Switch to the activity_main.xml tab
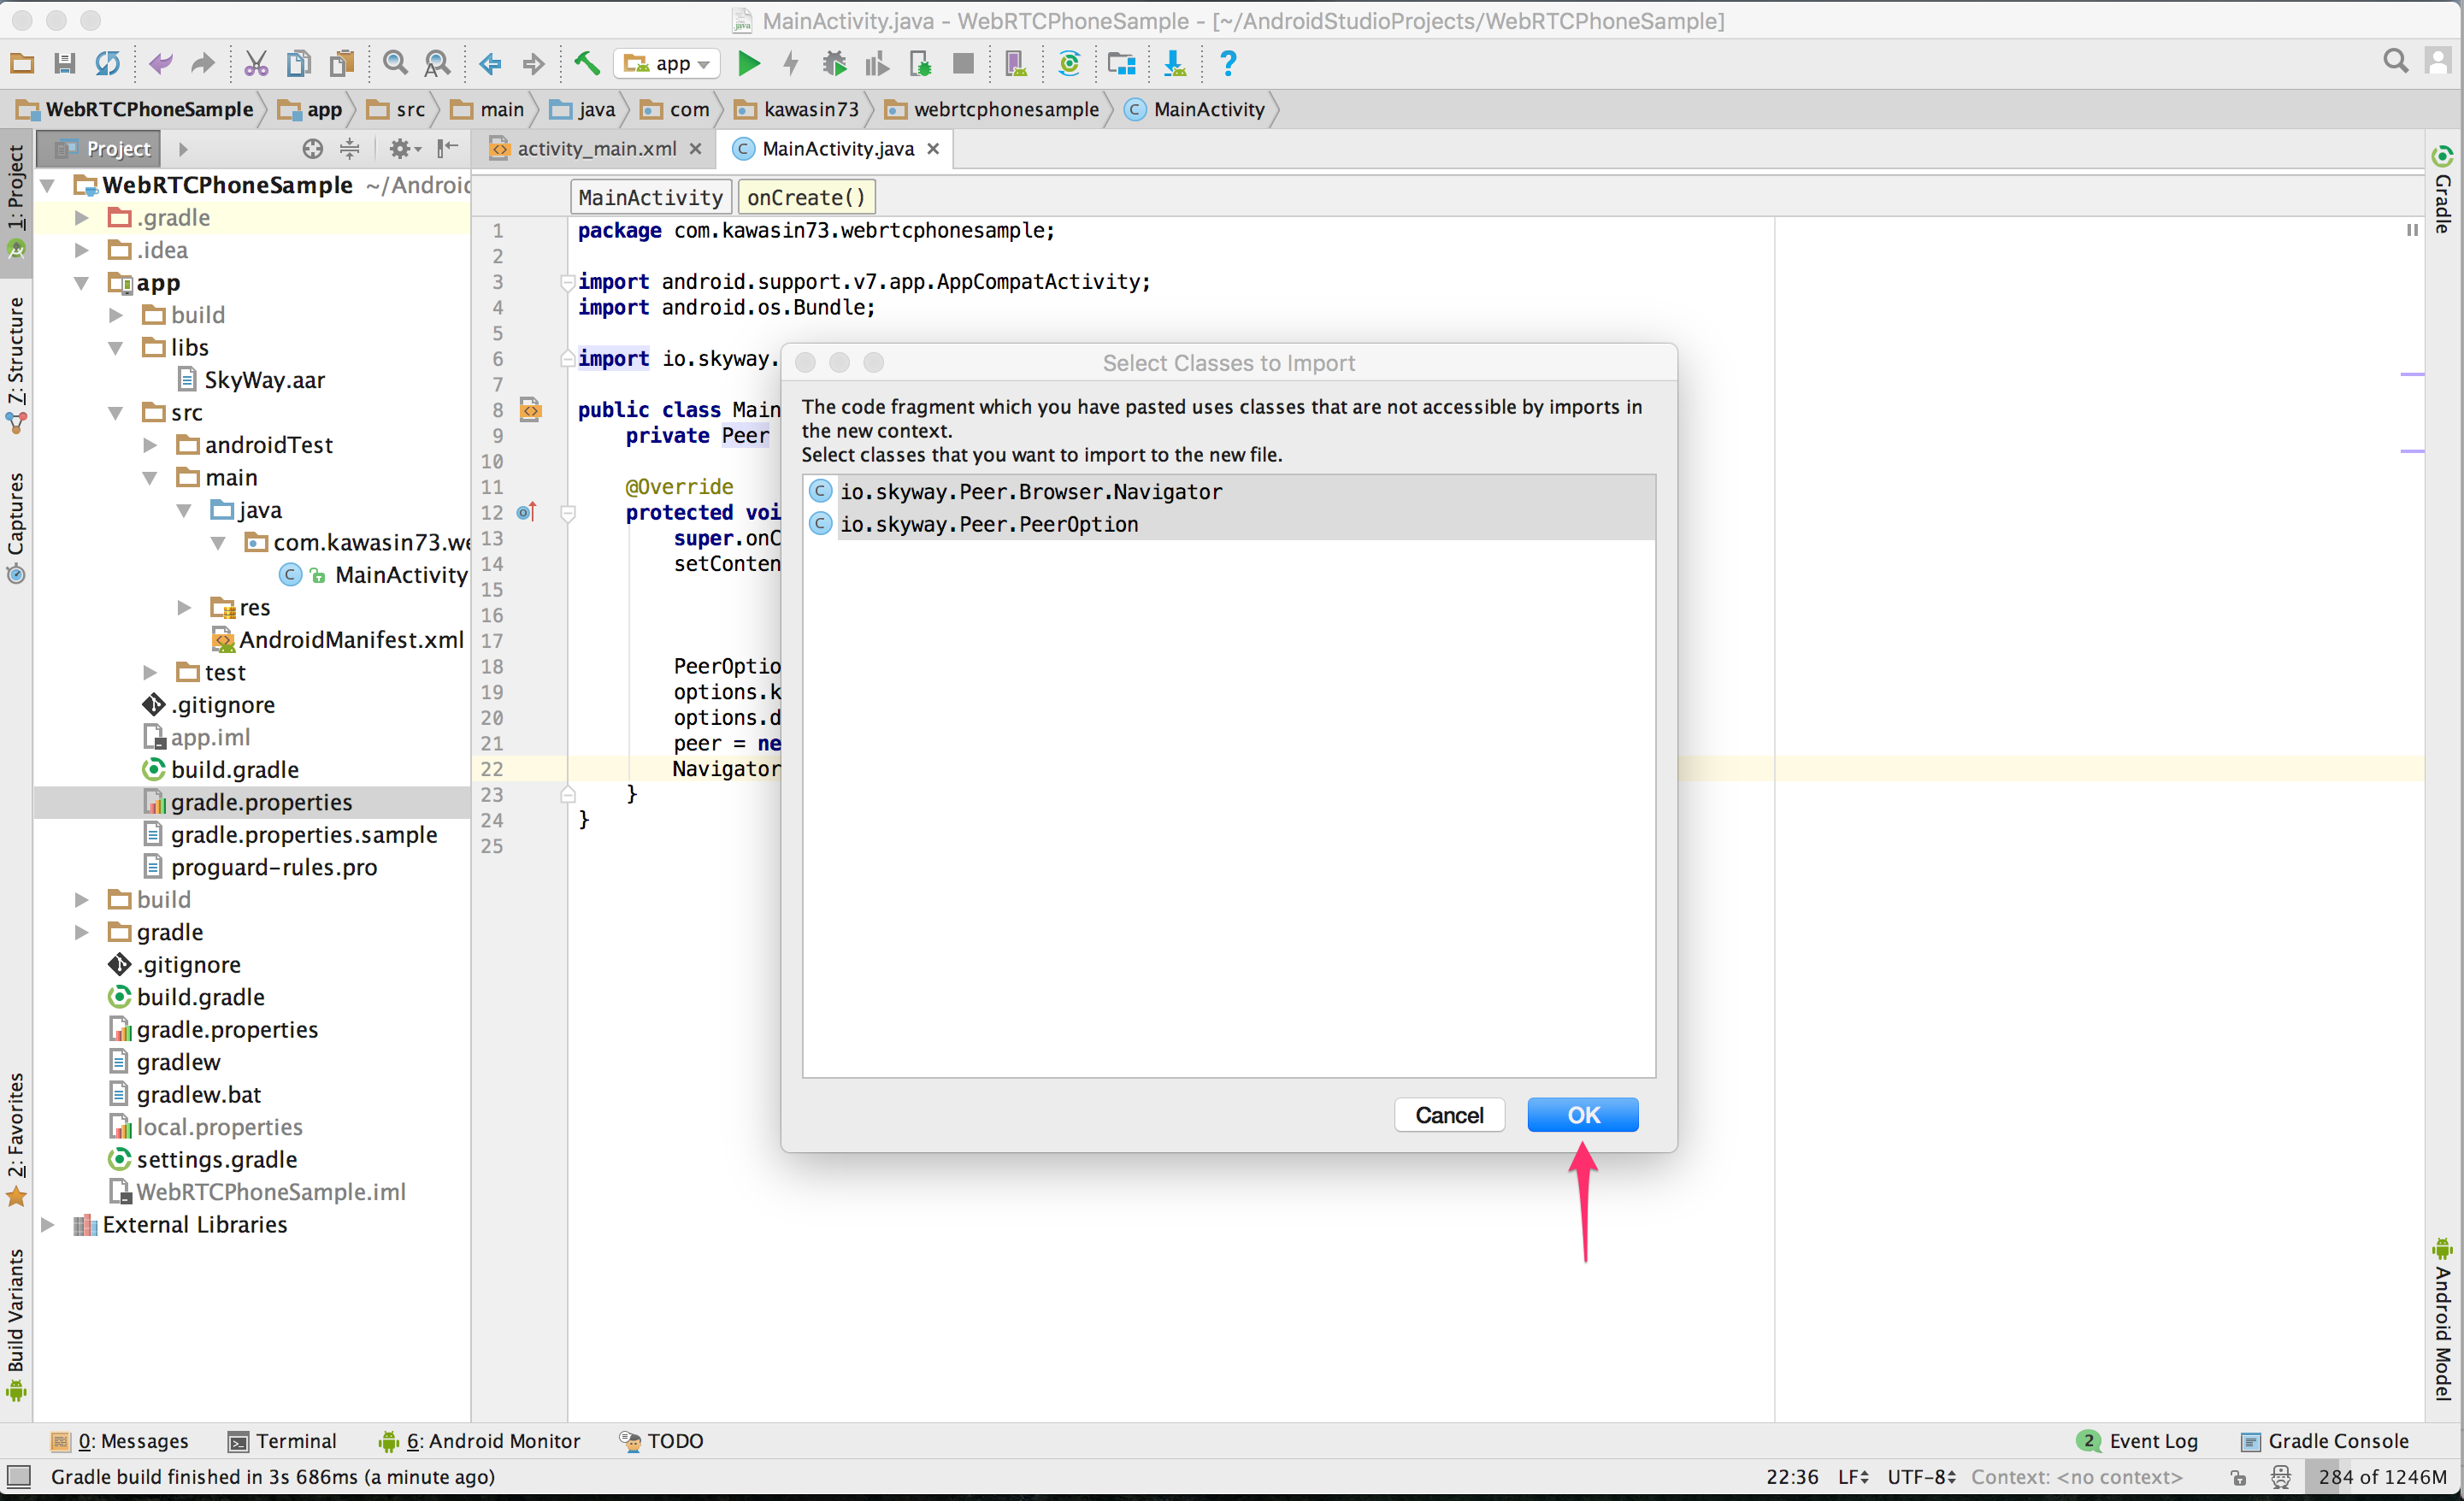The height and width of the screenshot is (1501, 2464). coord(595,148)
